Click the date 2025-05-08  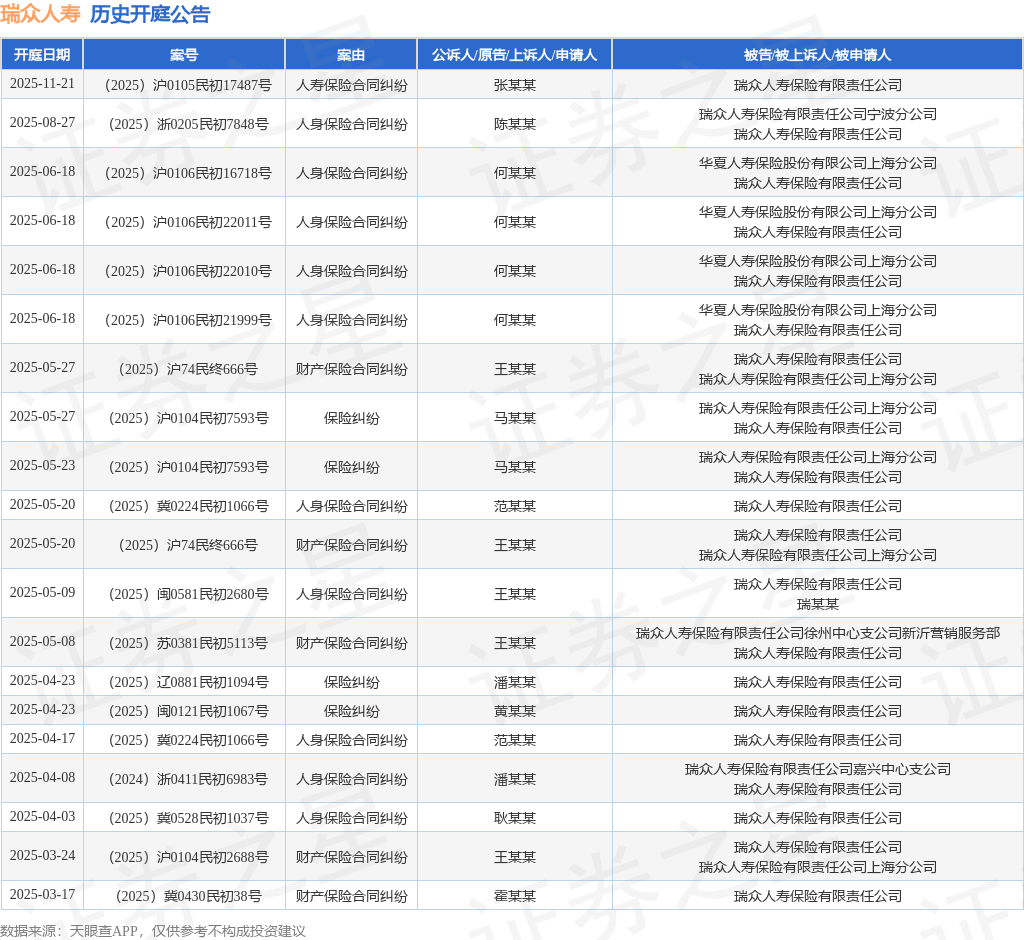click(x=42, y=641)
